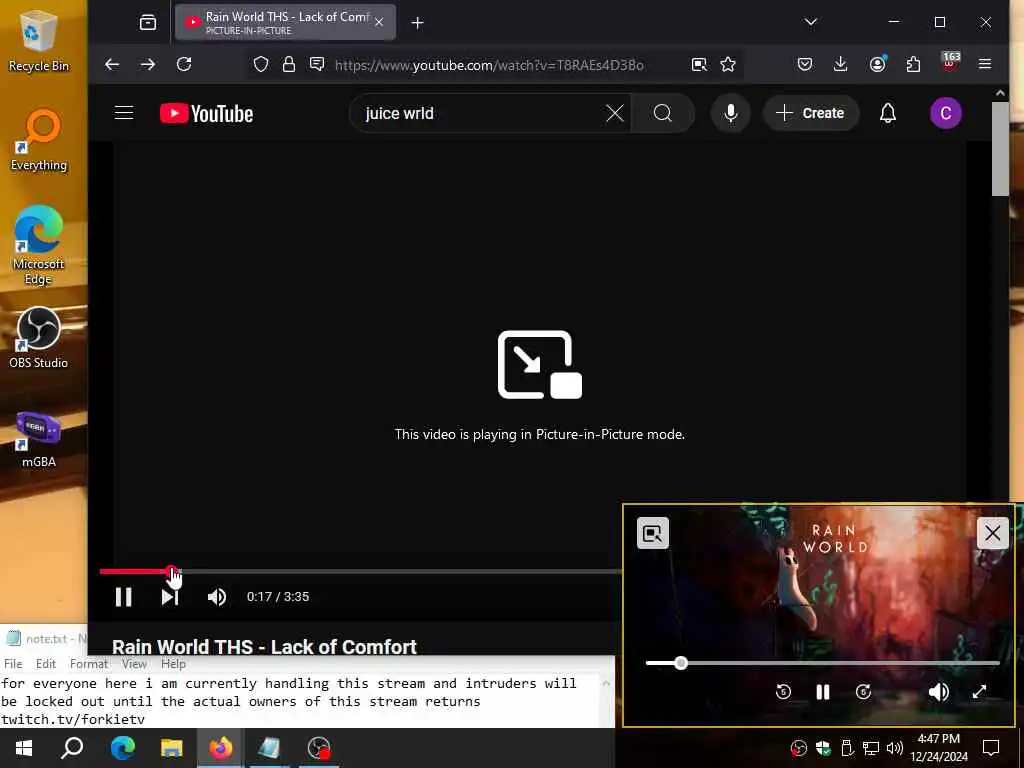1024x768 pixels.
Task: Switch to Firefox in taskbar
Action: point(220,748)
